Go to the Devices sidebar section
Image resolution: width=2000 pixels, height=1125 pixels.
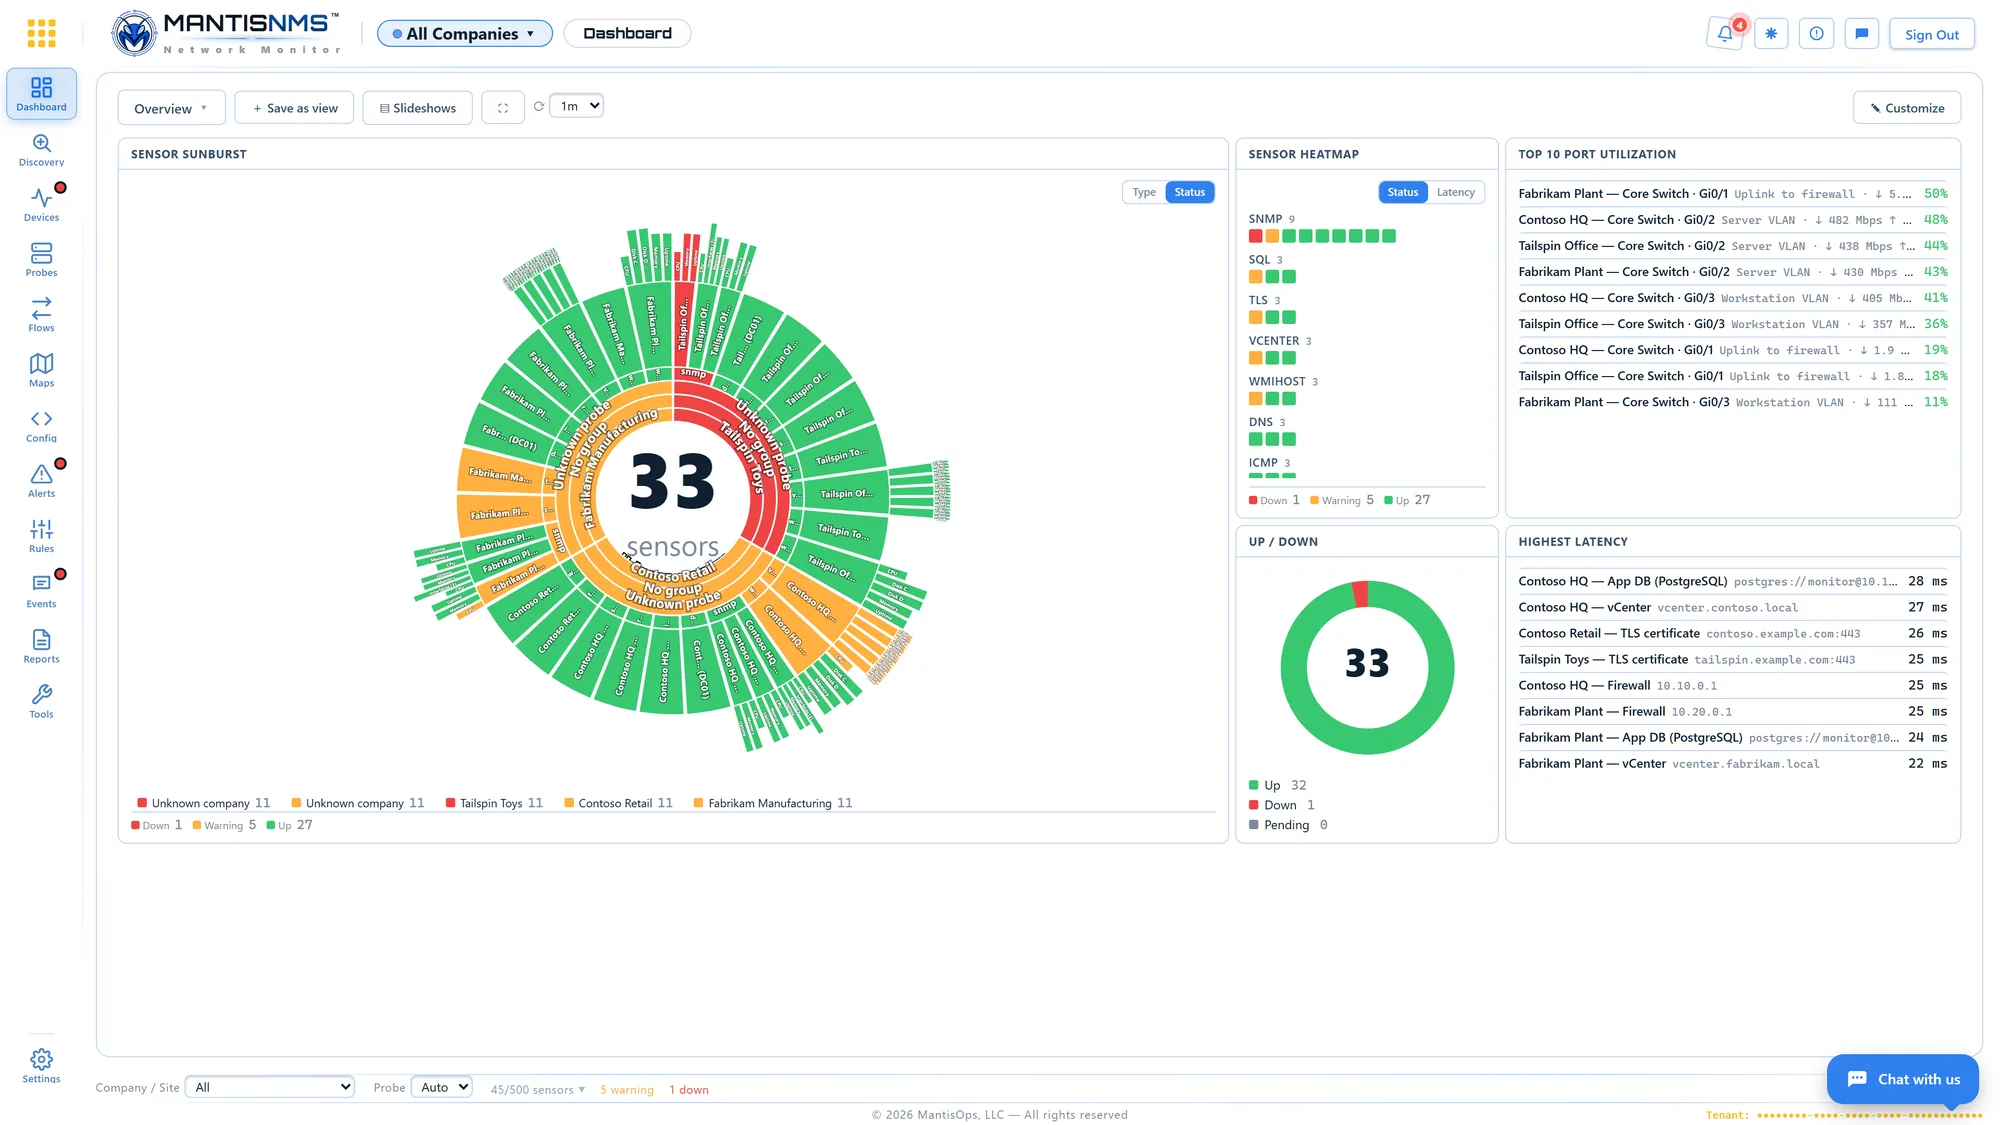click(x=41, y=205)
